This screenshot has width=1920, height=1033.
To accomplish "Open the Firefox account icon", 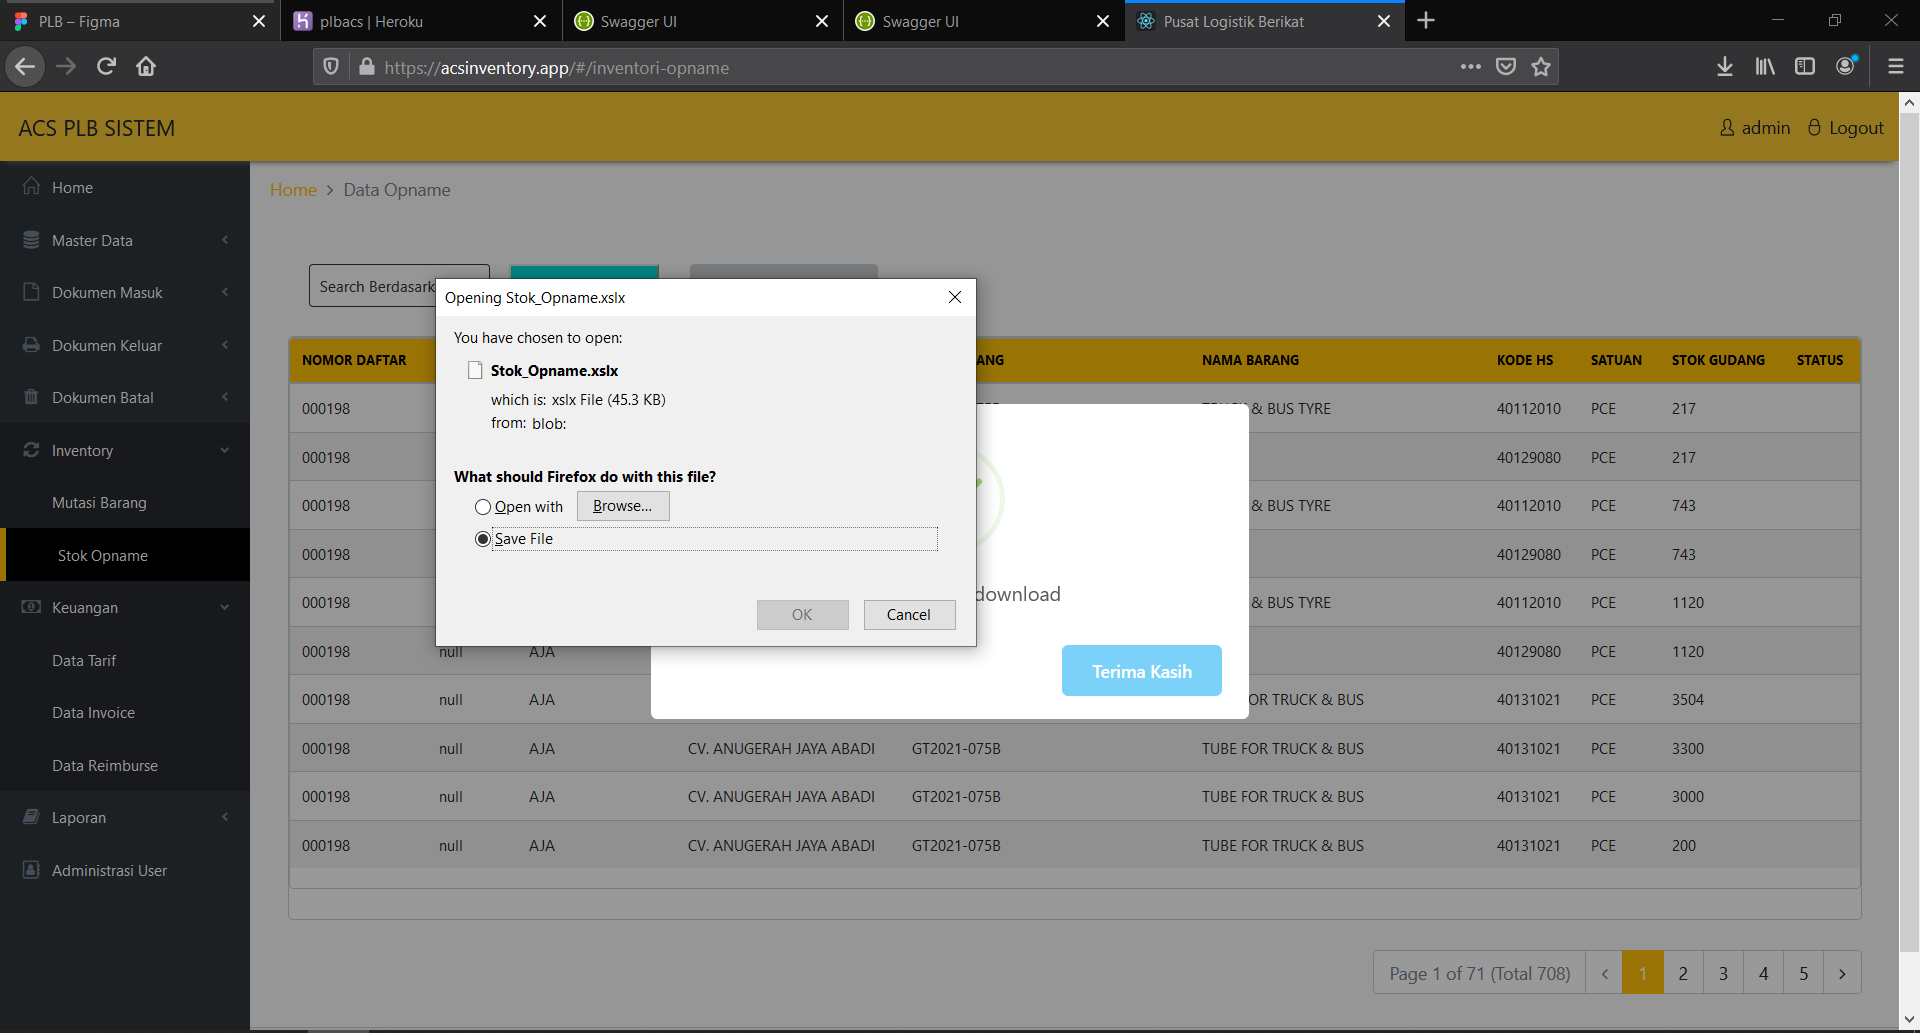I will pos(1846,66).
